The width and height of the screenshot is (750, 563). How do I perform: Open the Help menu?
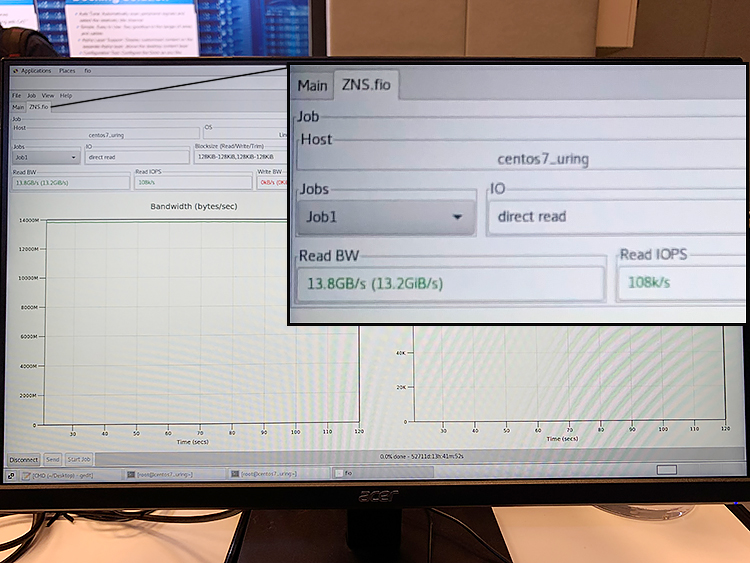pyautogui.click(x=66, y=95)
